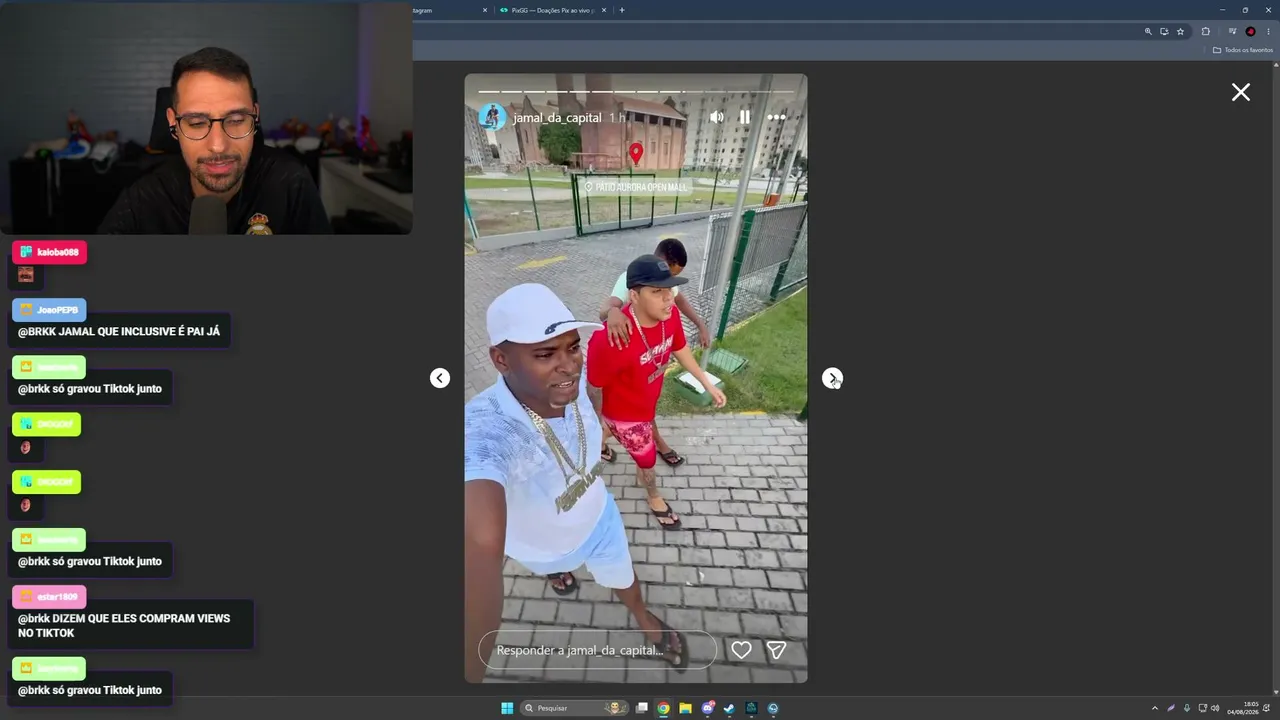Open Discord from the taskbar

tap(708, 708)
